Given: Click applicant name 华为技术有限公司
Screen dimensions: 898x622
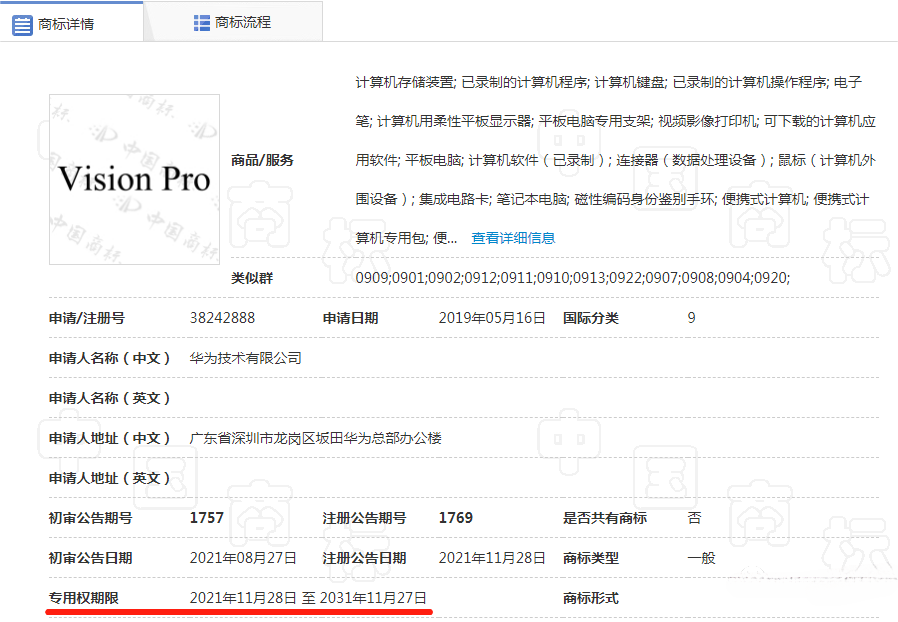Looking at the screenshot, I should pyautogui.click(x=245, y=358).
